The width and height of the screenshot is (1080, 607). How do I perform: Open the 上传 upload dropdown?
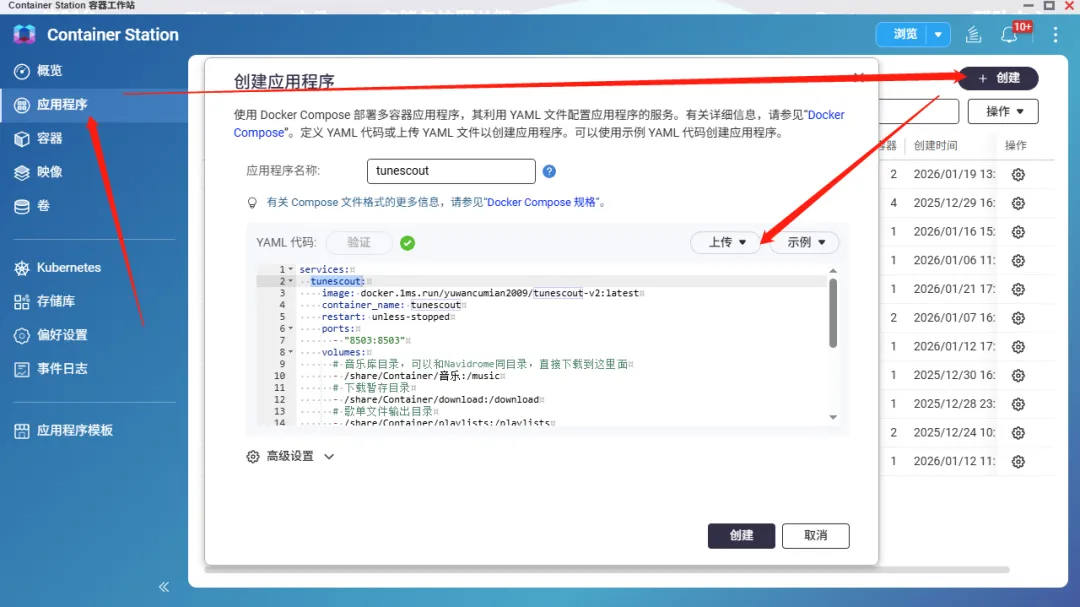pyautogui.click(x=727, y=243)
